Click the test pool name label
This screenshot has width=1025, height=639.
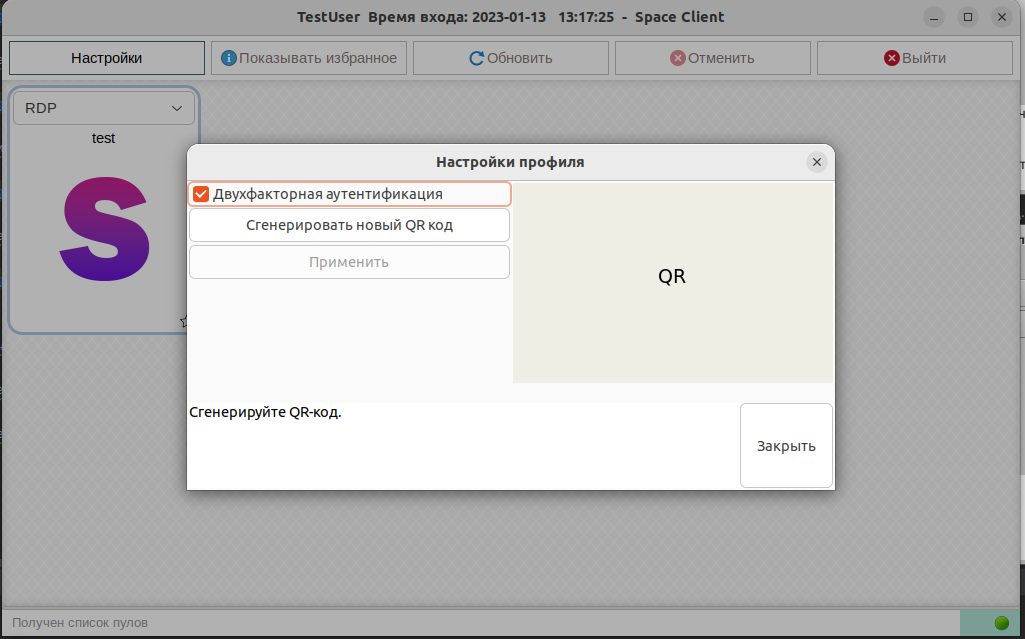pos(104,138)
